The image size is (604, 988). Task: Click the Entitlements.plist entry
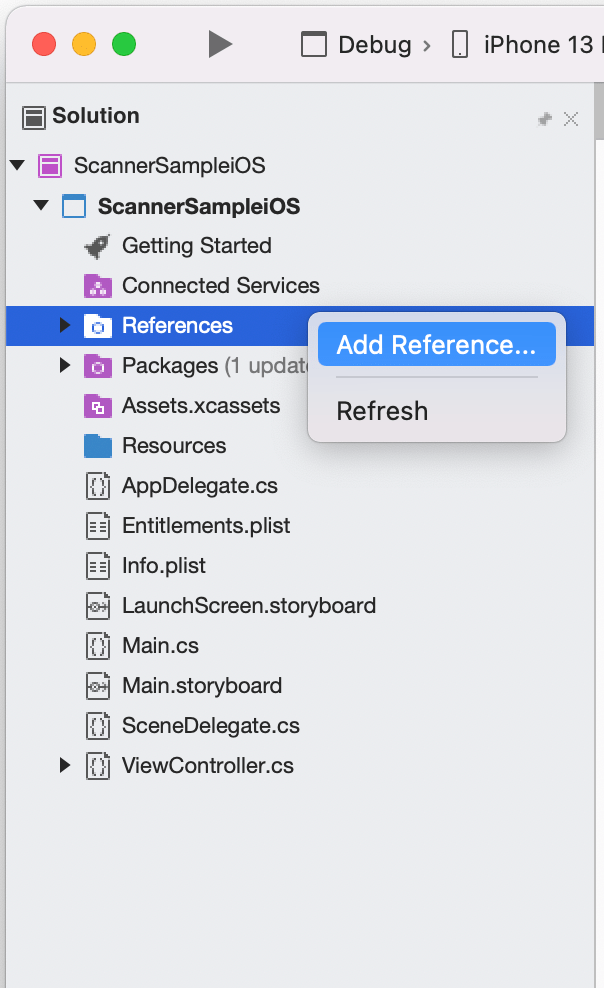[205, 526]
